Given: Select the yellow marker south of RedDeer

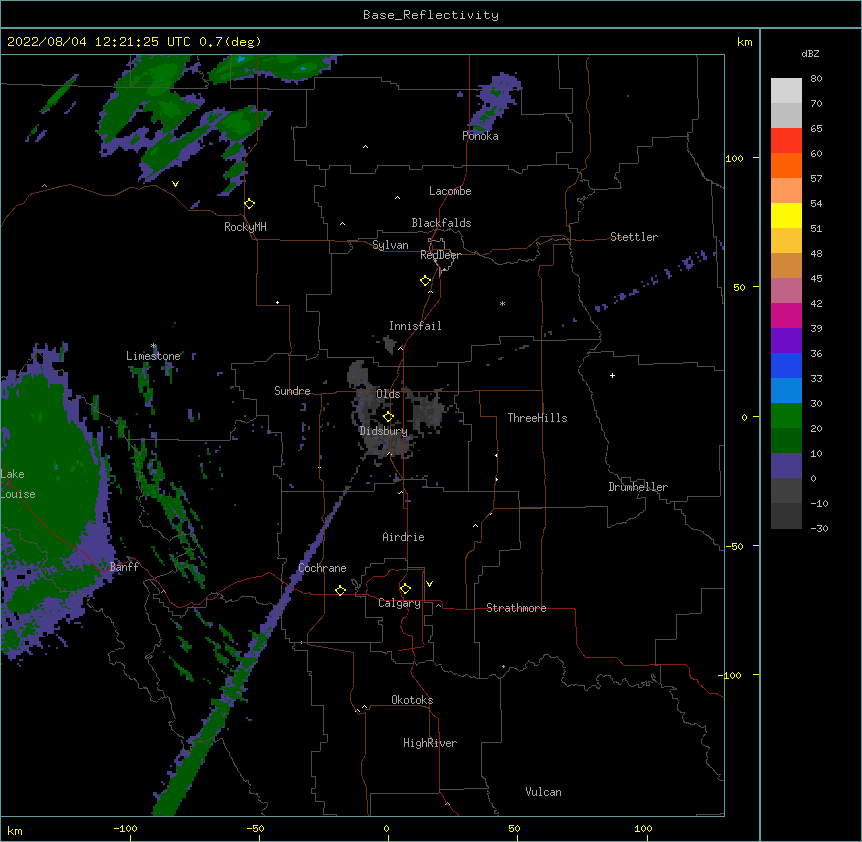Looking at the screenshot, I should click(426, 281).
